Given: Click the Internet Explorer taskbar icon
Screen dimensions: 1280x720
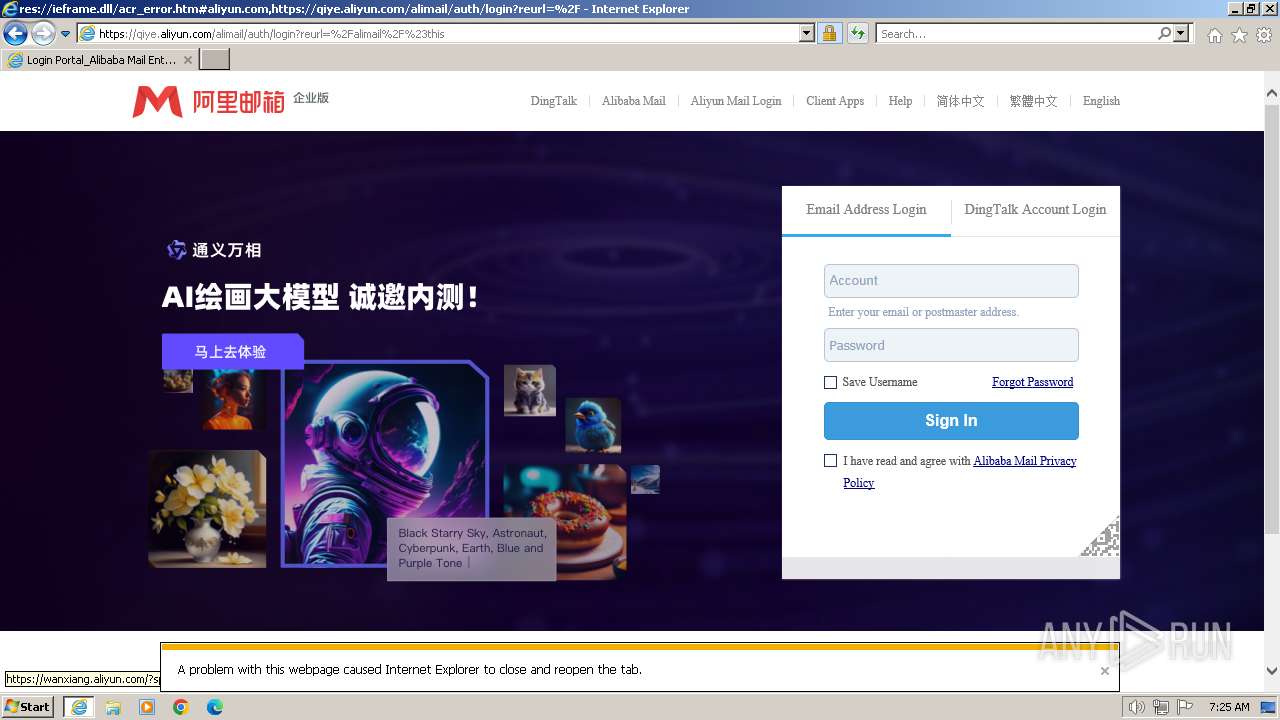Looking at the screenshot, I should tap(79, 707).
